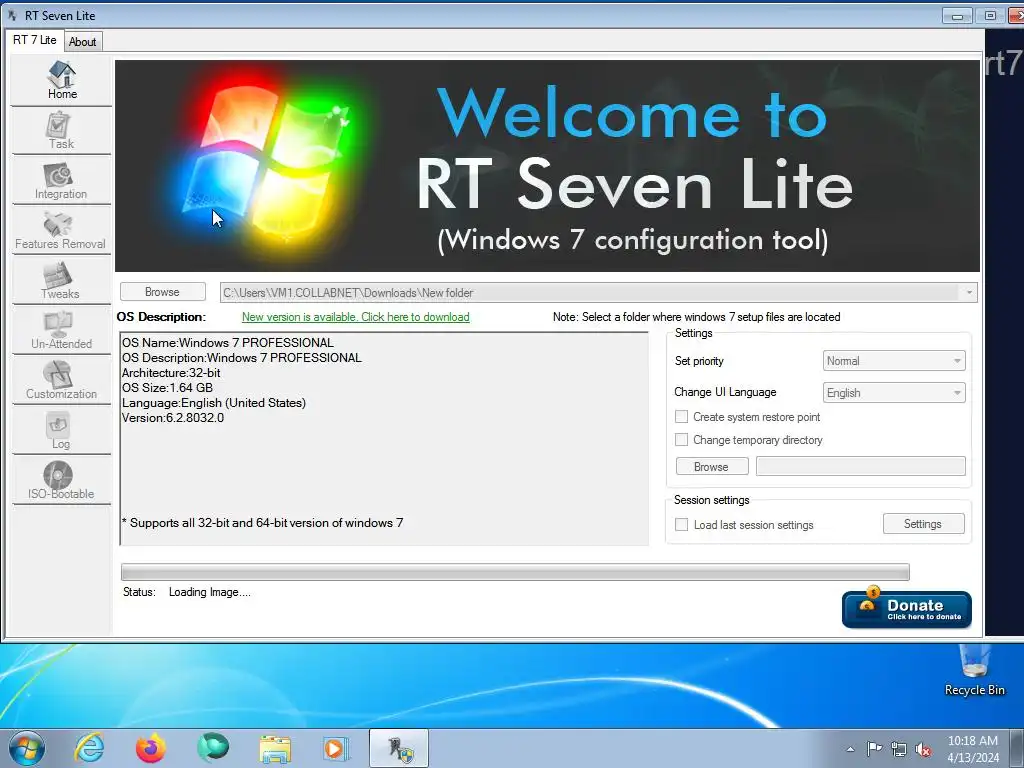Image resolution: width=1024 pixels, height=768 pixels.
Task: Click the New version is available link
Action: (355, 317)
